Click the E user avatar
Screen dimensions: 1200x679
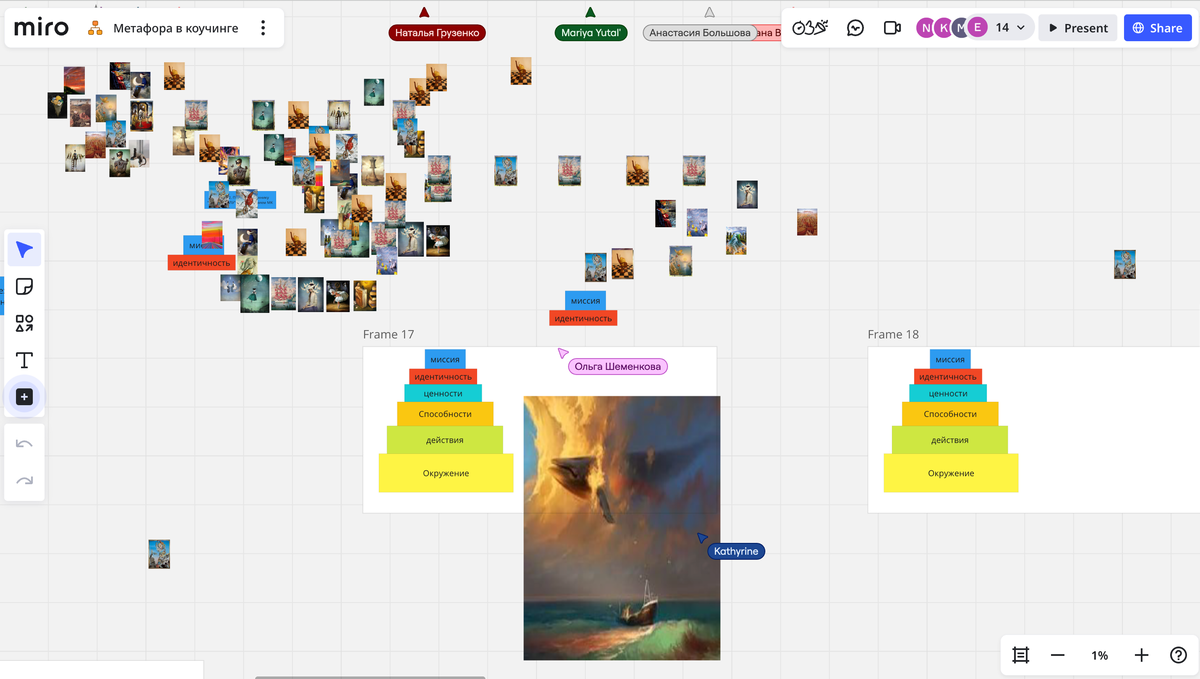[x=977, y=28]
